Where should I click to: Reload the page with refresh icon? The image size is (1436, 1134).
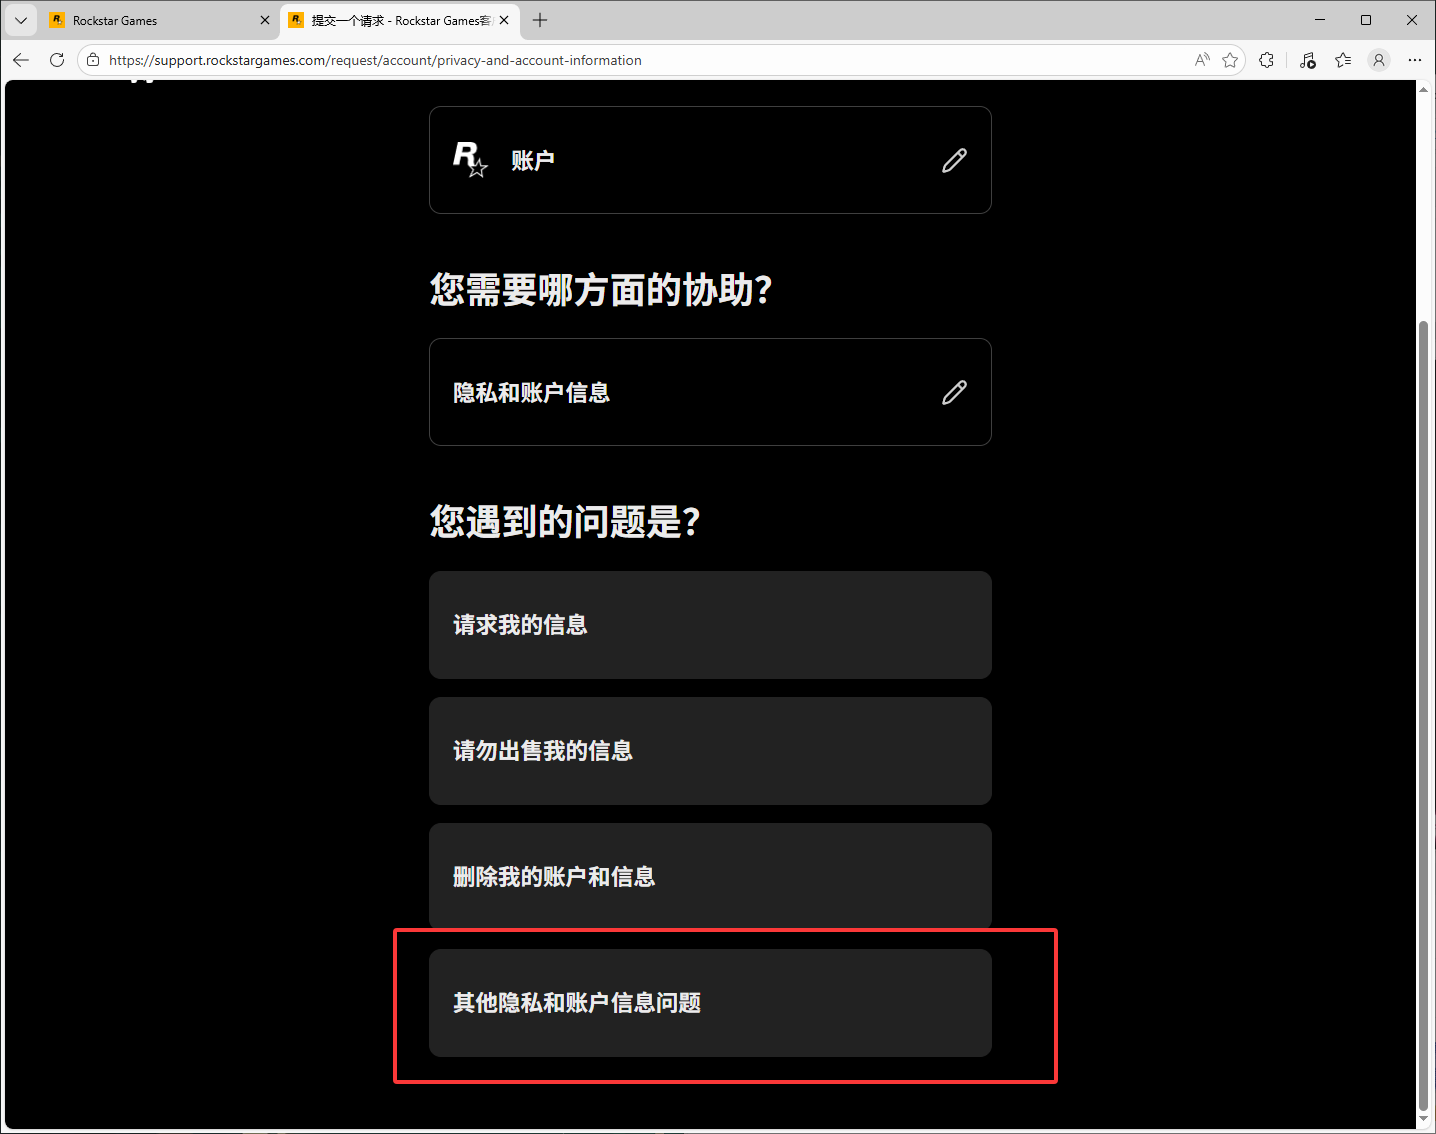pos(57,60)
